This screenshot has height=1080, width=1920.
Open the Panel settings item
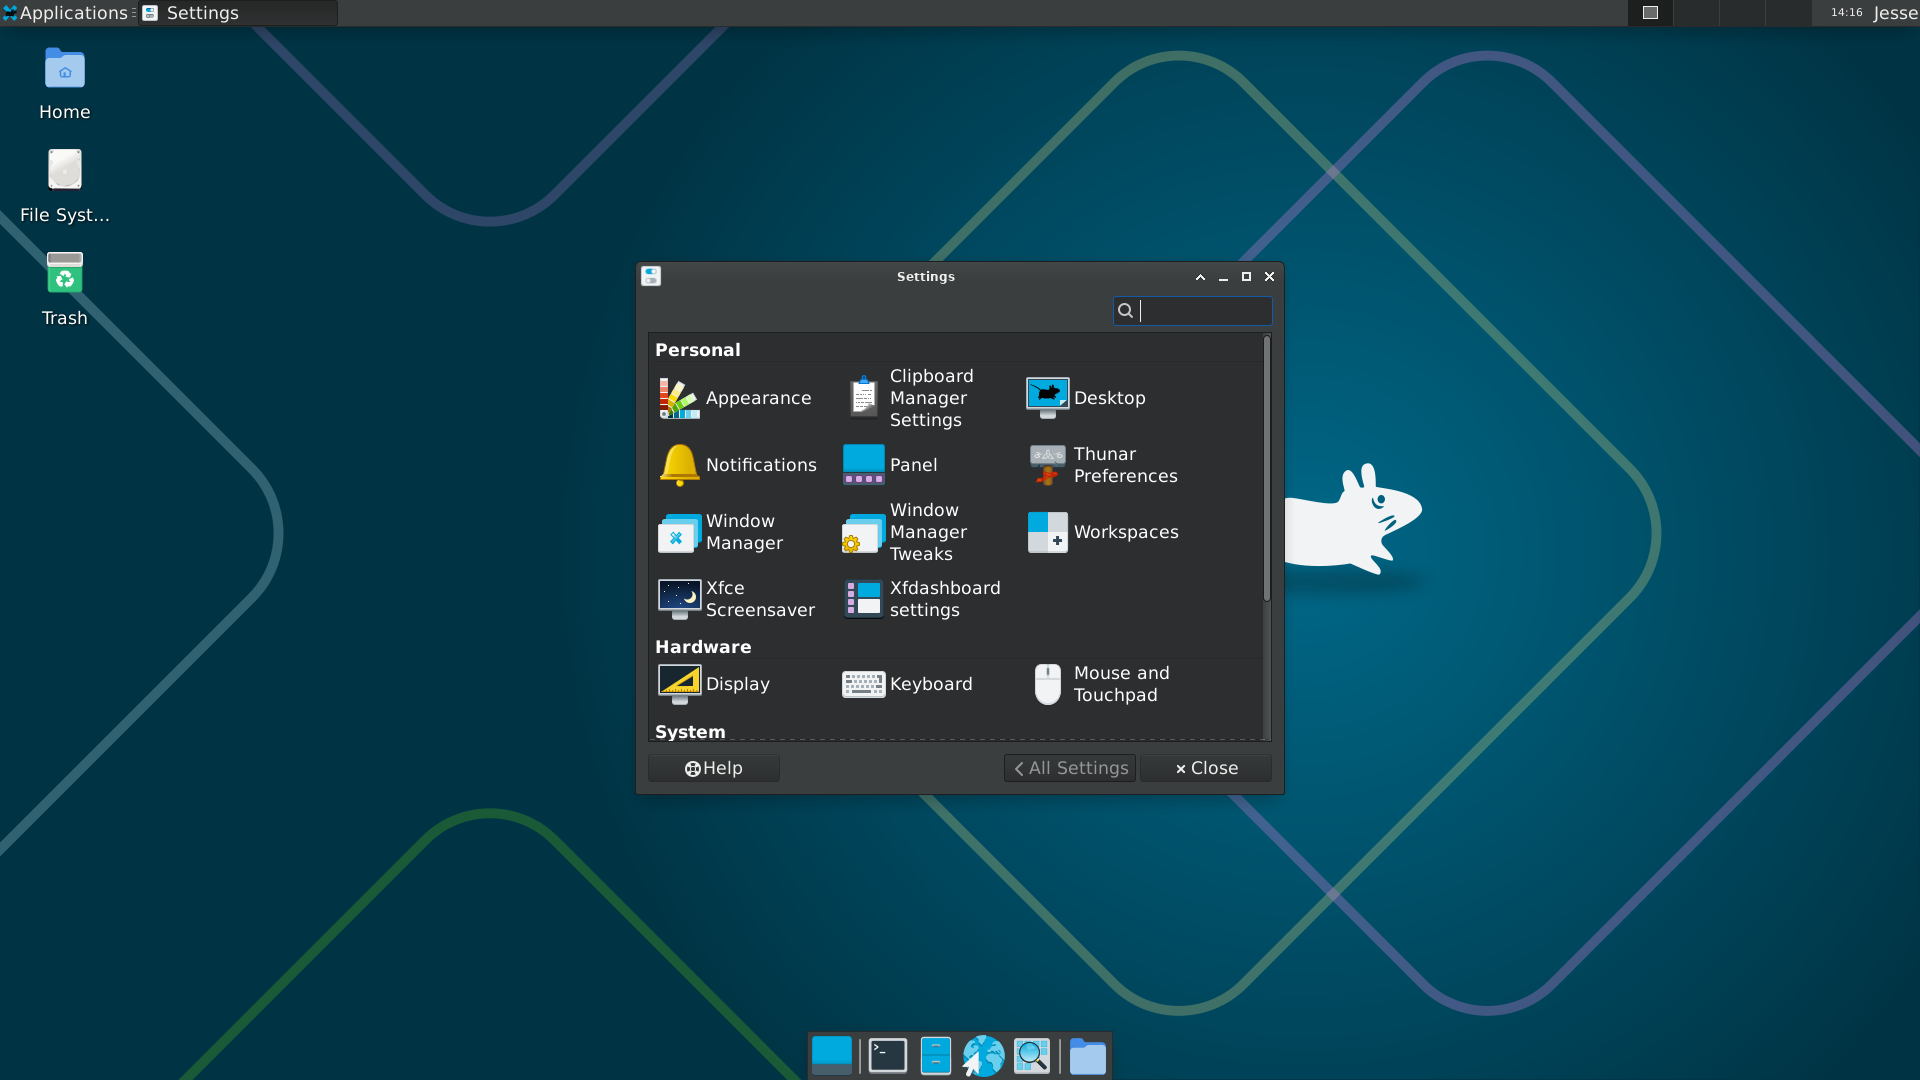(890, 465)
